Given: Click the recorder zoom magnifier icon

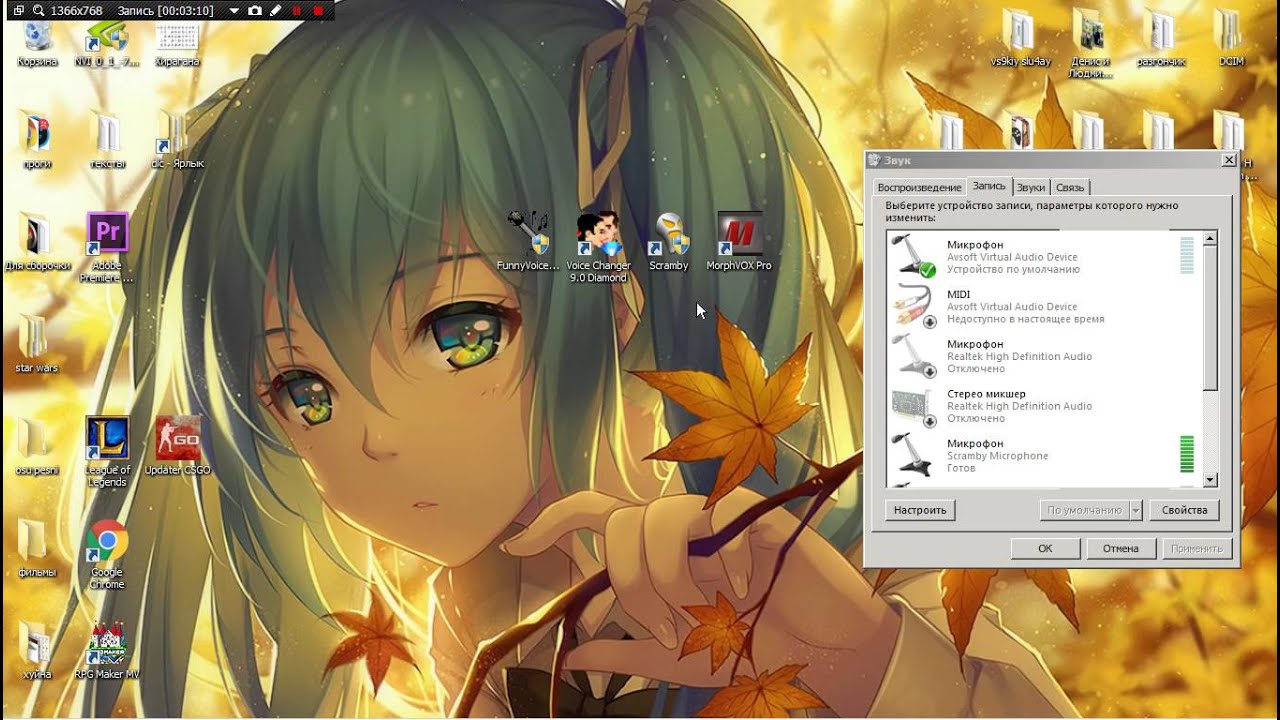Looking at the screenshot, I should (38, 10).
